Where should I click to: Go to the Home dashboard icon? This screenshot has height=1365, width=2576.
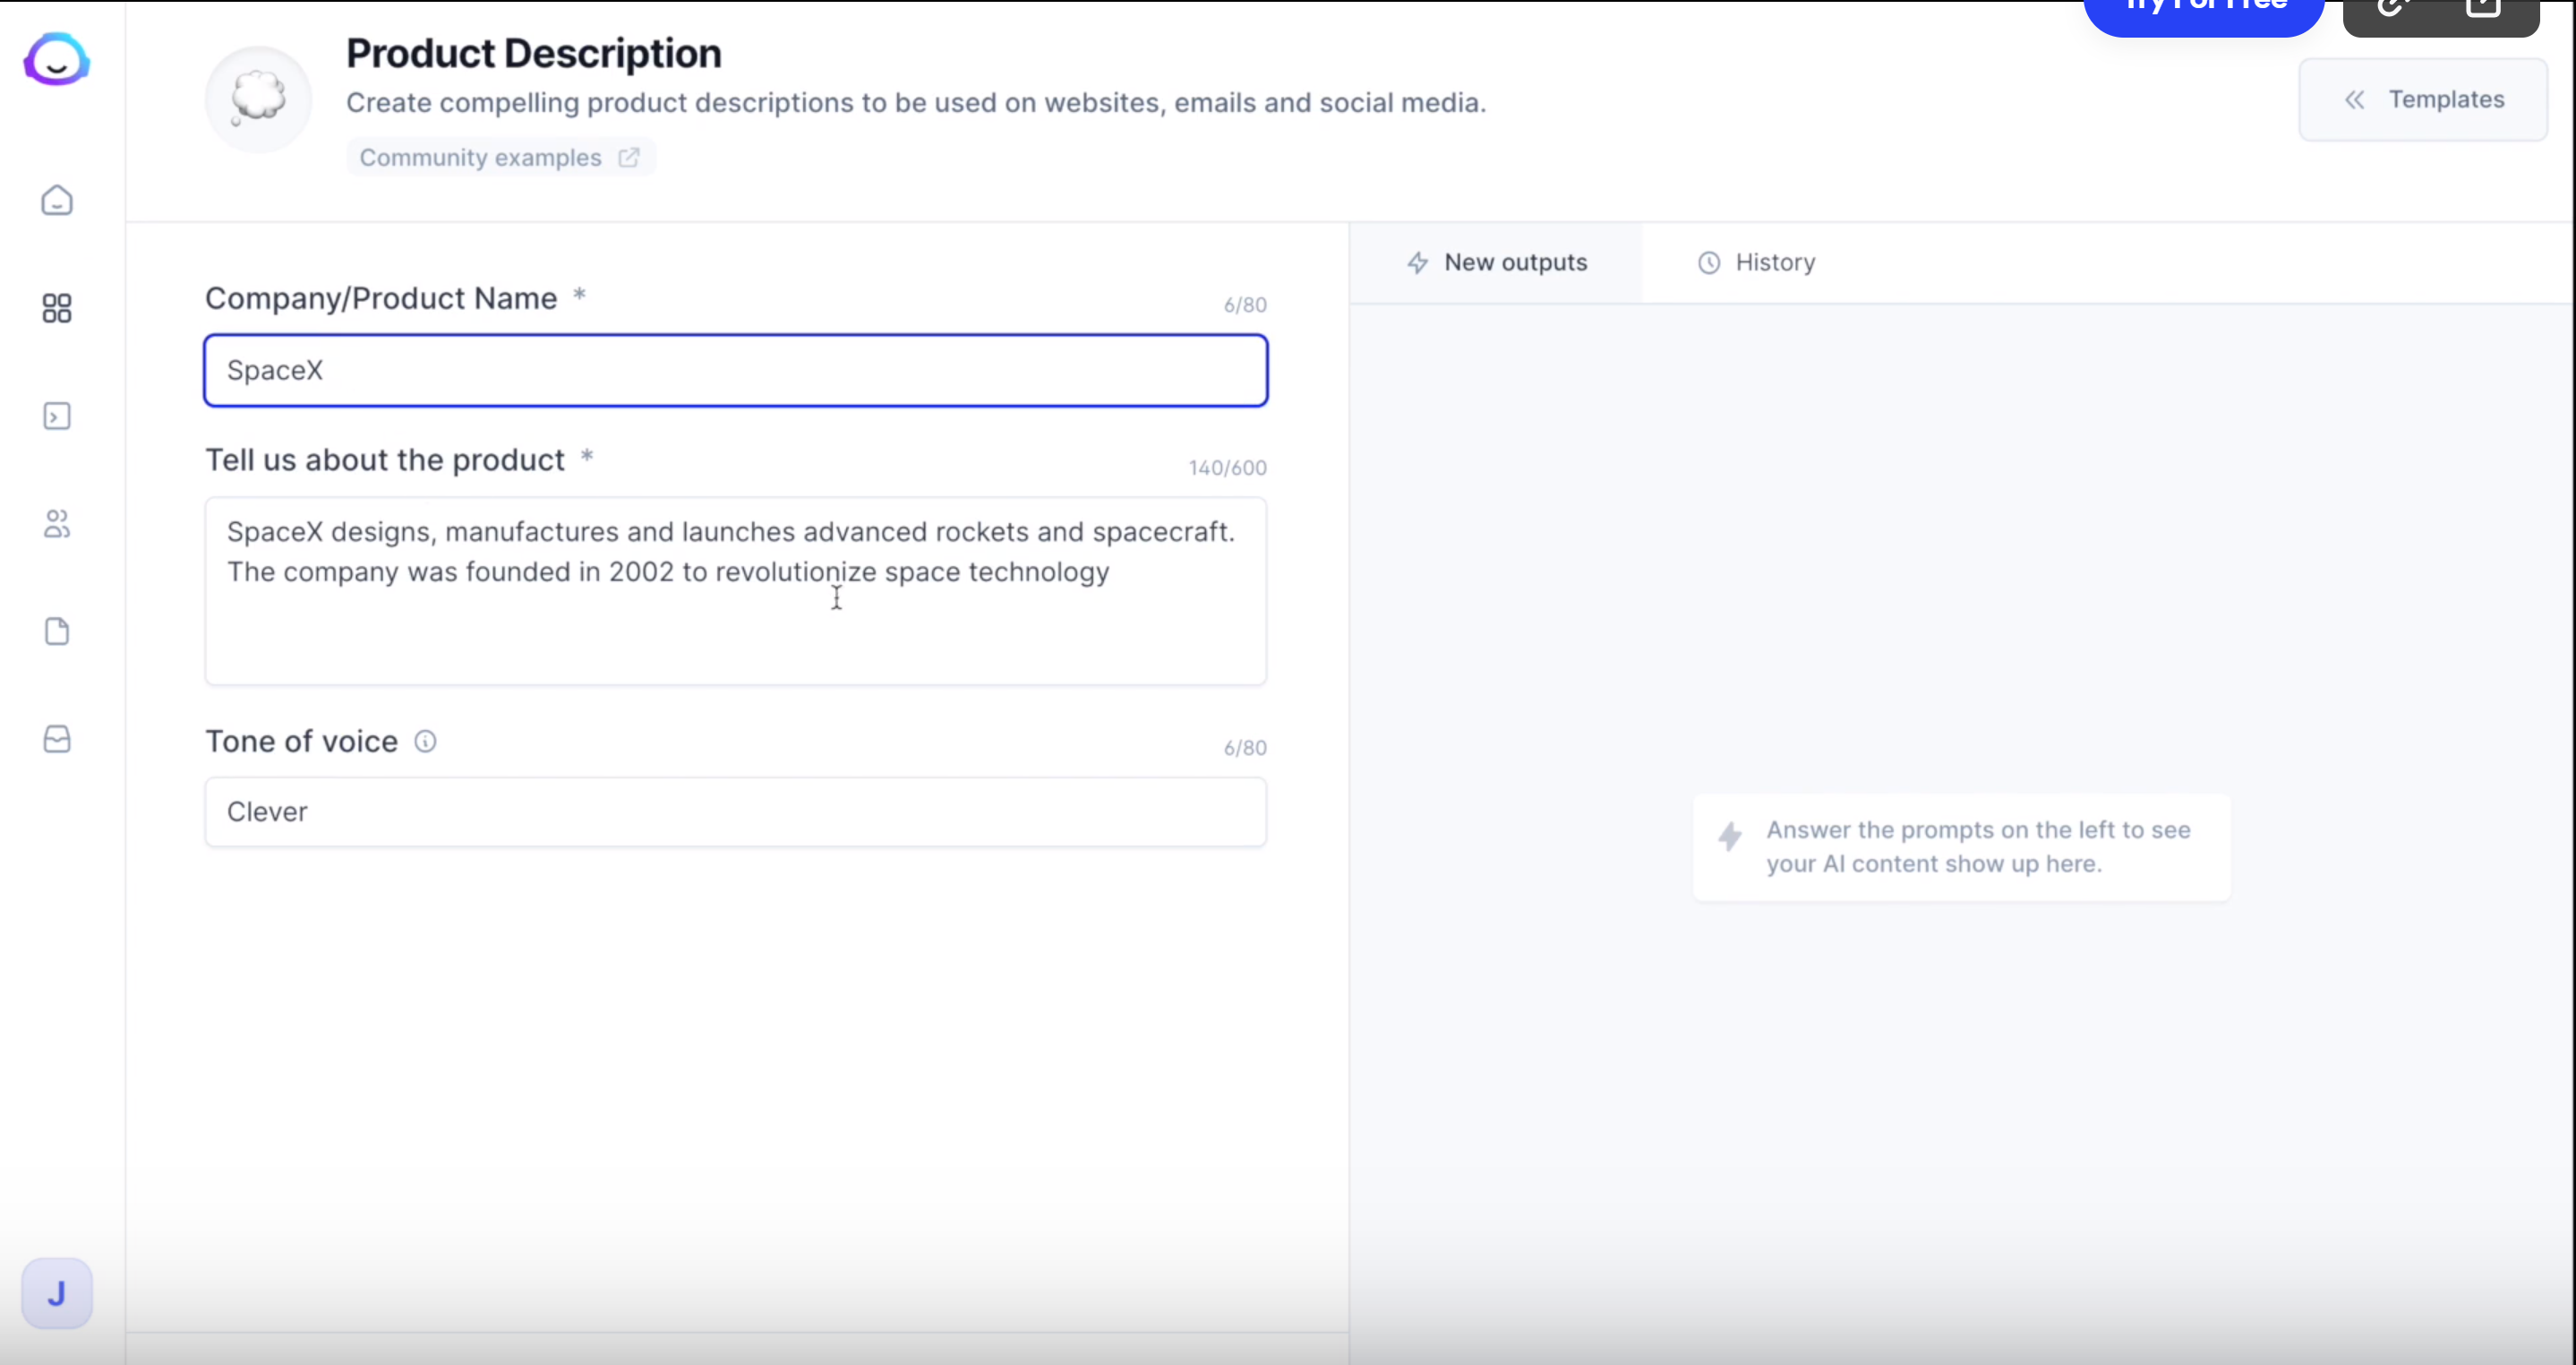coord(57,200)
